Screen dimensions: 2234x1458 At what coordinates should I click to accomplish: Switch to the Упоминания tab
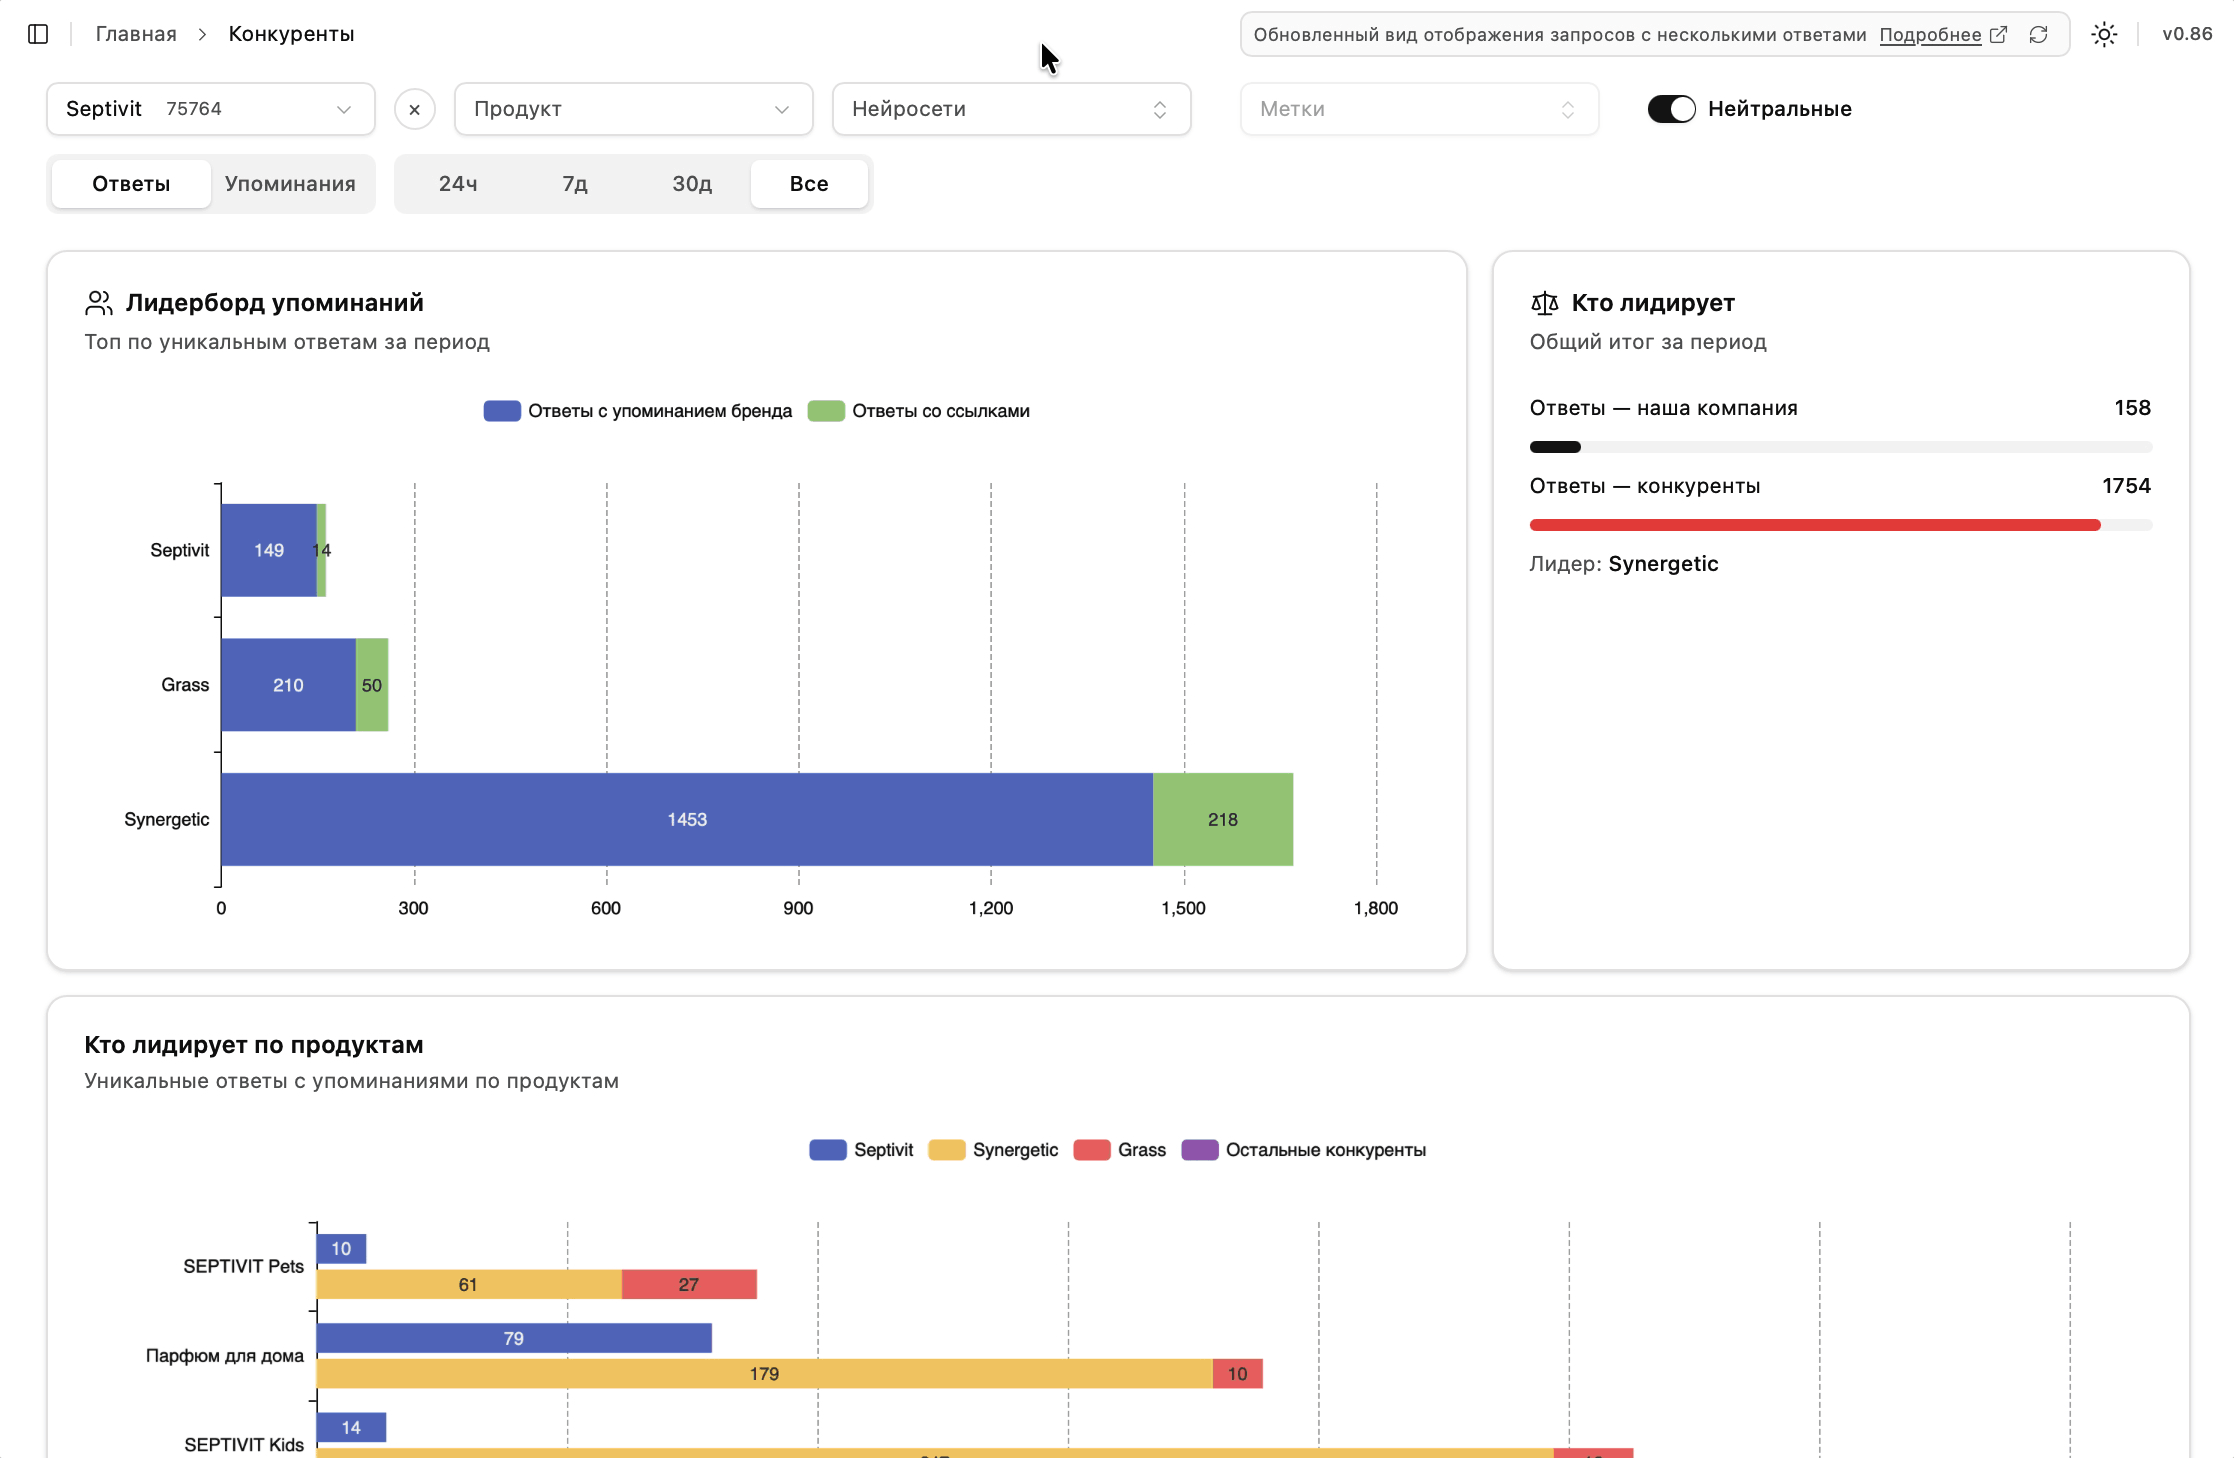point(290,184)
